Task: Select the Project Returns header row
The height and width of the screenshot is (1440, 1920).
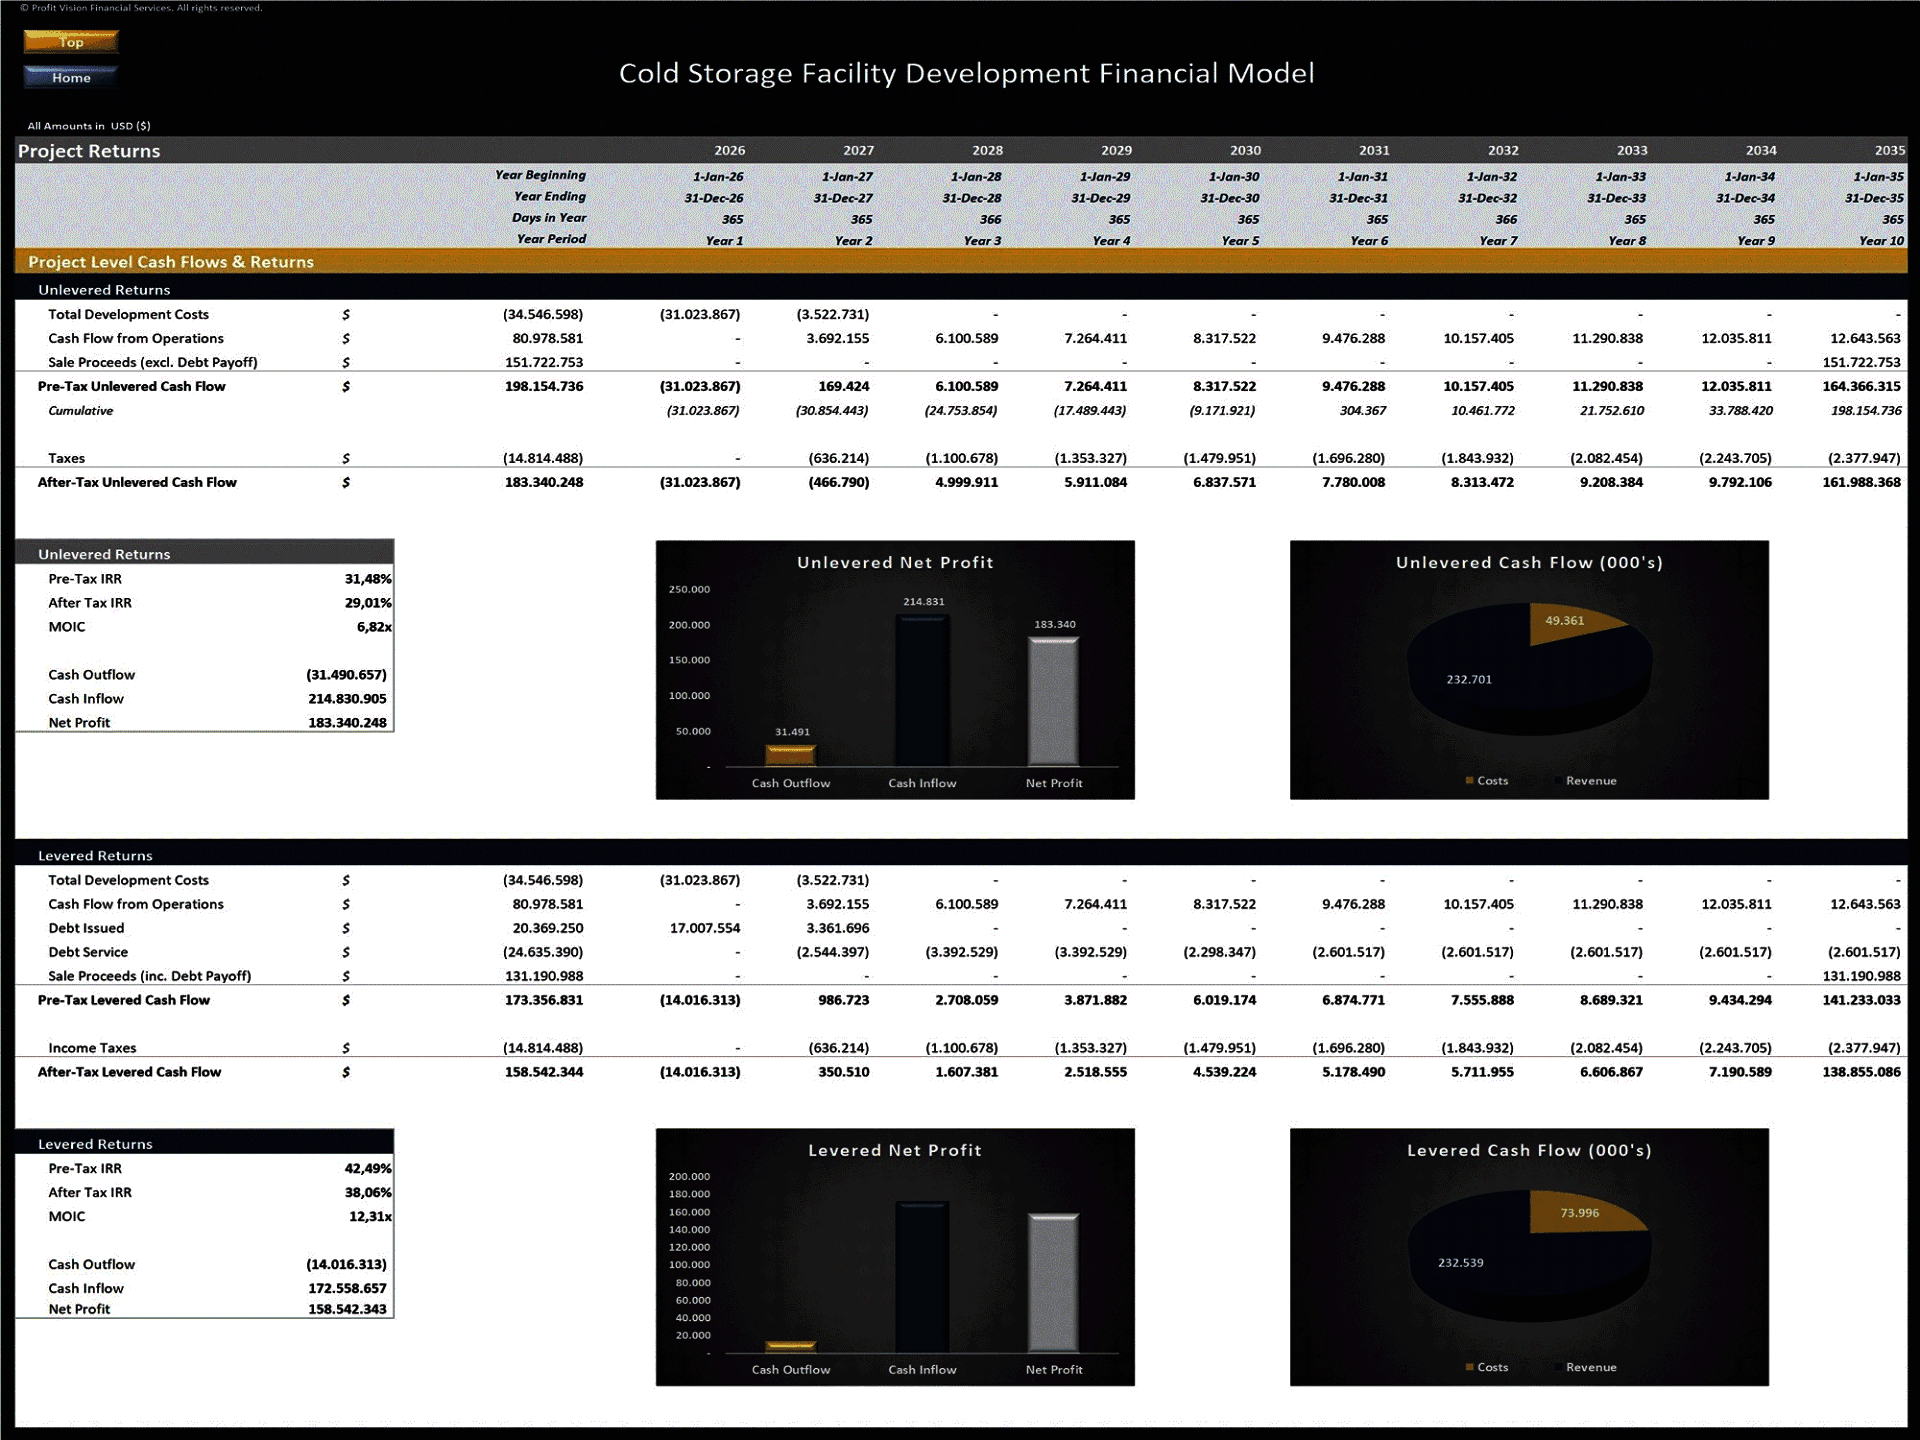Action: pos(87,151)
